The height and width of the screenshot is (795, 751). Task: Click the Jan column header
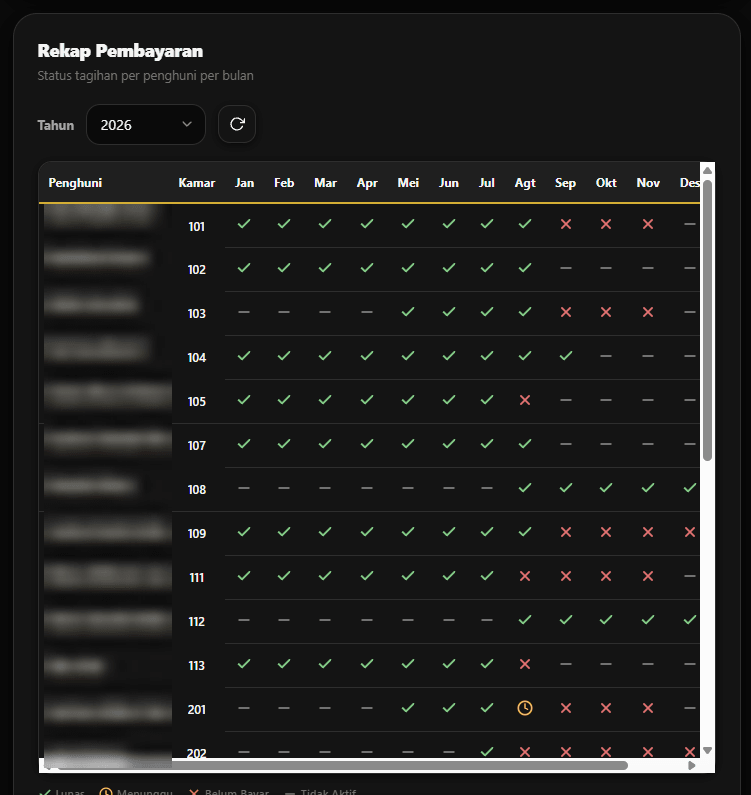(x=244, y=183)
